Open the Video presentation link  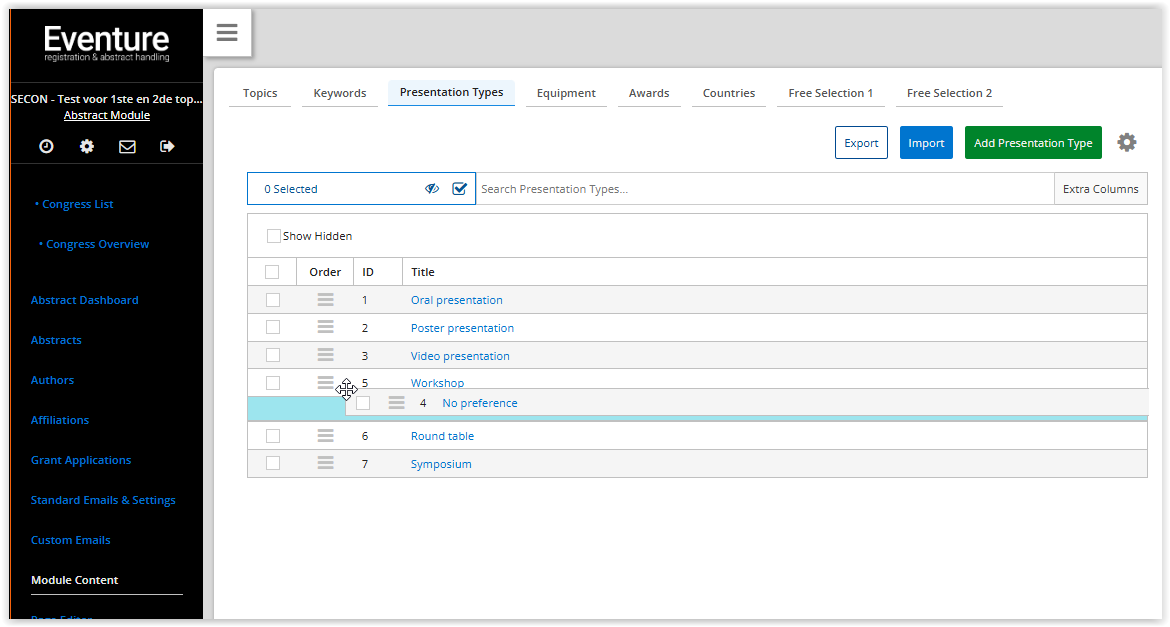460,356
